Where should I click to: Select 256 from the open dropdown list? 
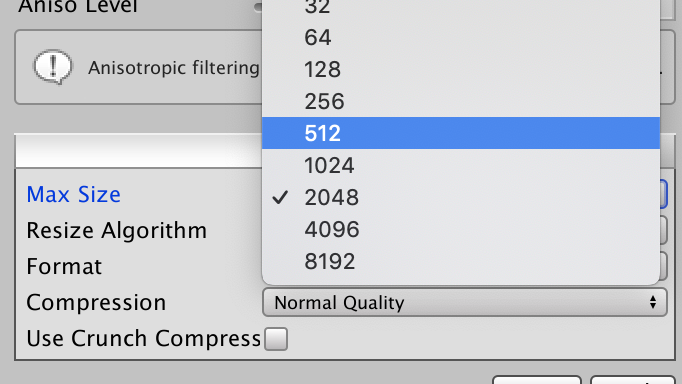coord(461,101)
